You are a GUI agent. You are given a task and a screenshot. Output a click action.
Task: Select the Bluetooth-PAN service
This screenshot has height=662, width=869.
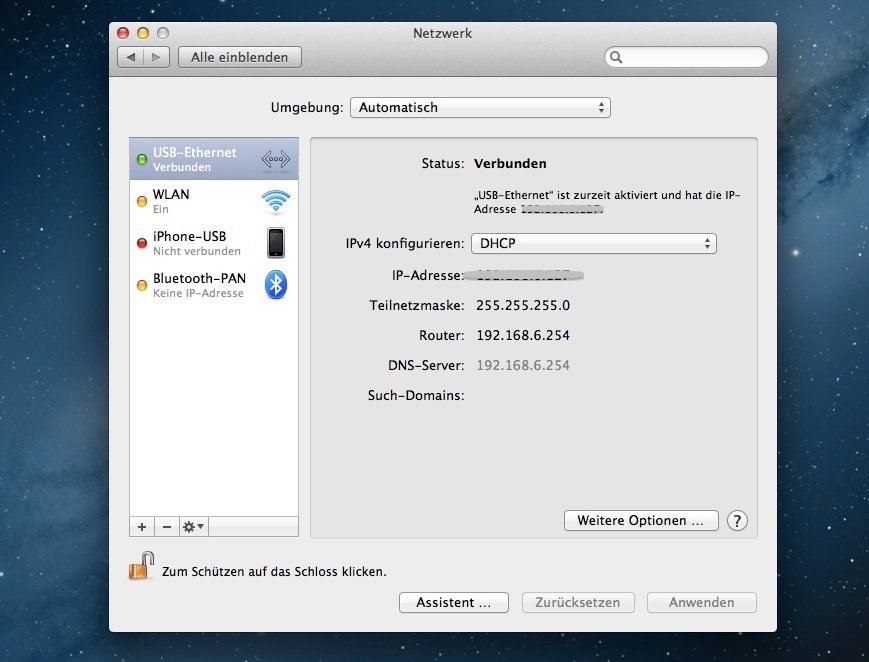[214, 285]
